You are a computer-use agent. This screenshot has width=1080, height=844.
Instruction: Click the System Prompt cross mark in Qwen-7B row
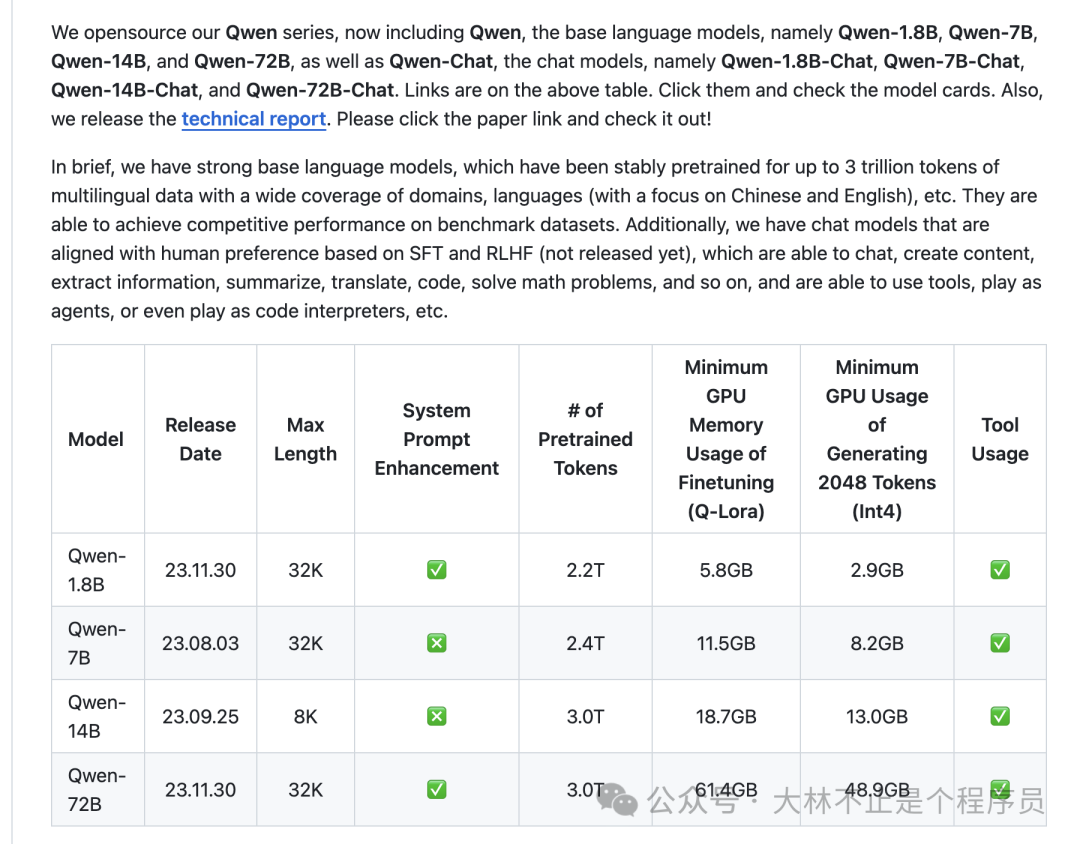[x=437, y=643]
